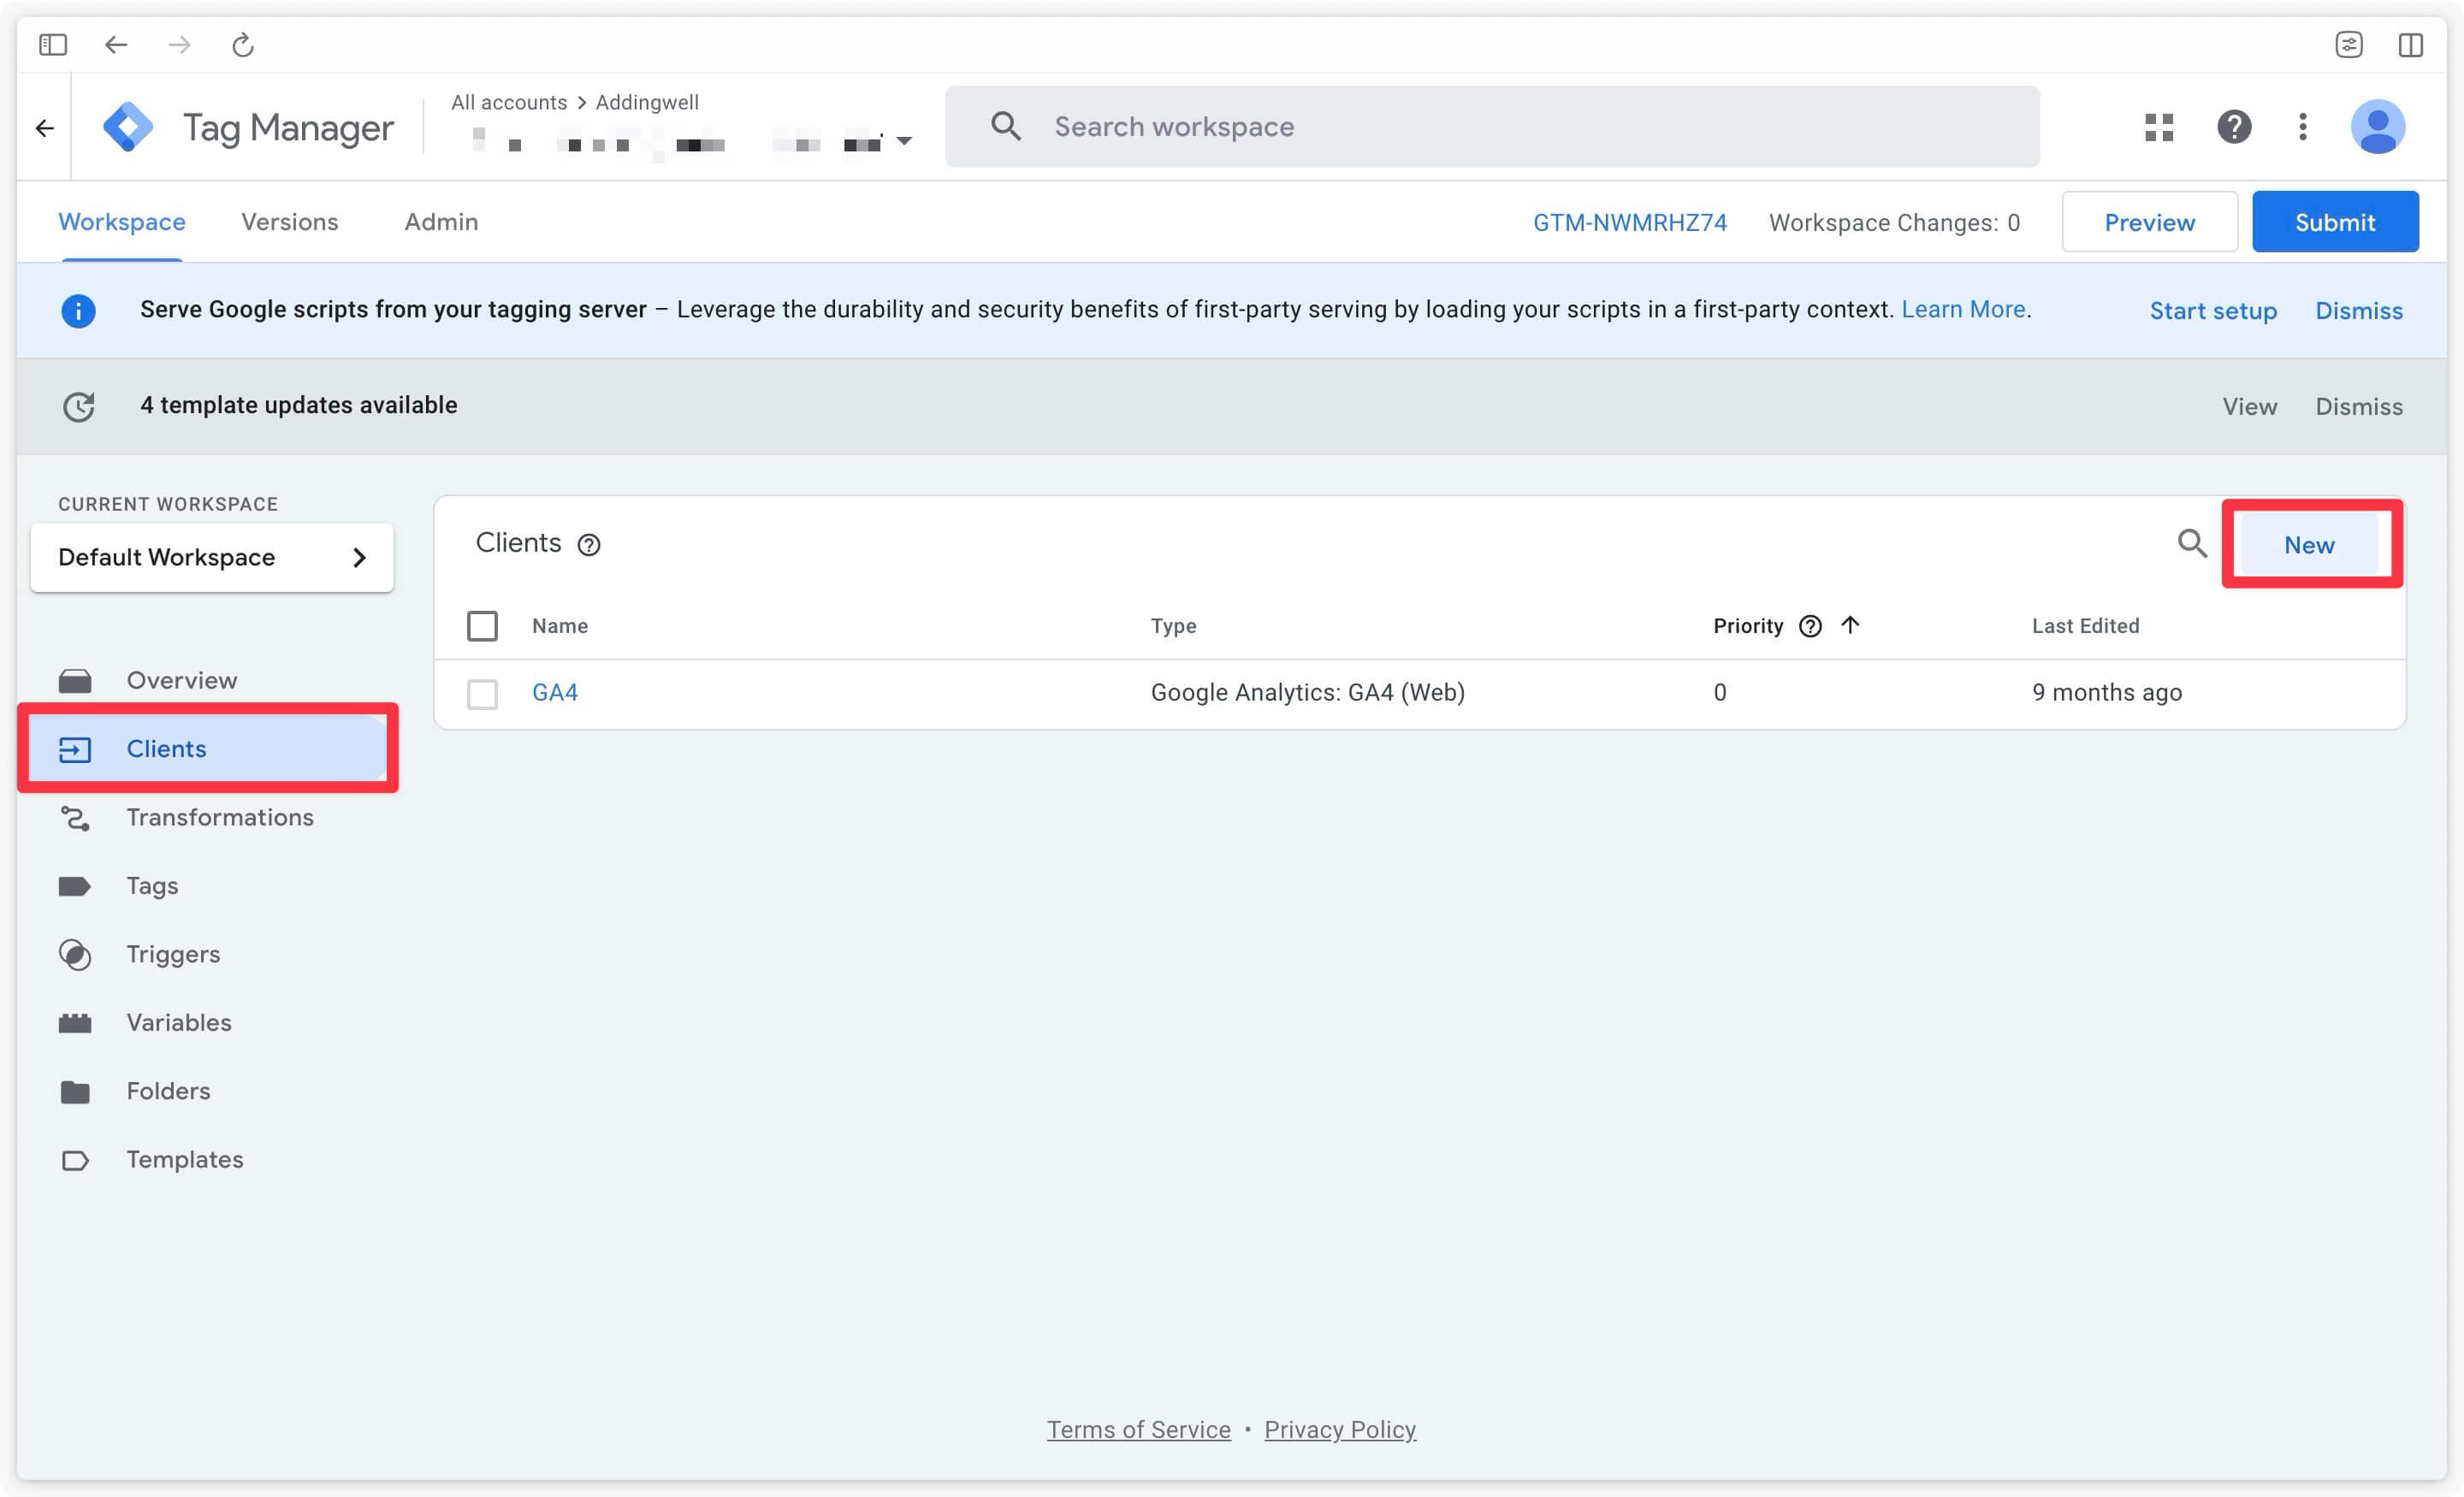Dismiss the template updates notice
This screenshot has width=2464, height=1497.
tap(2359, 406)
